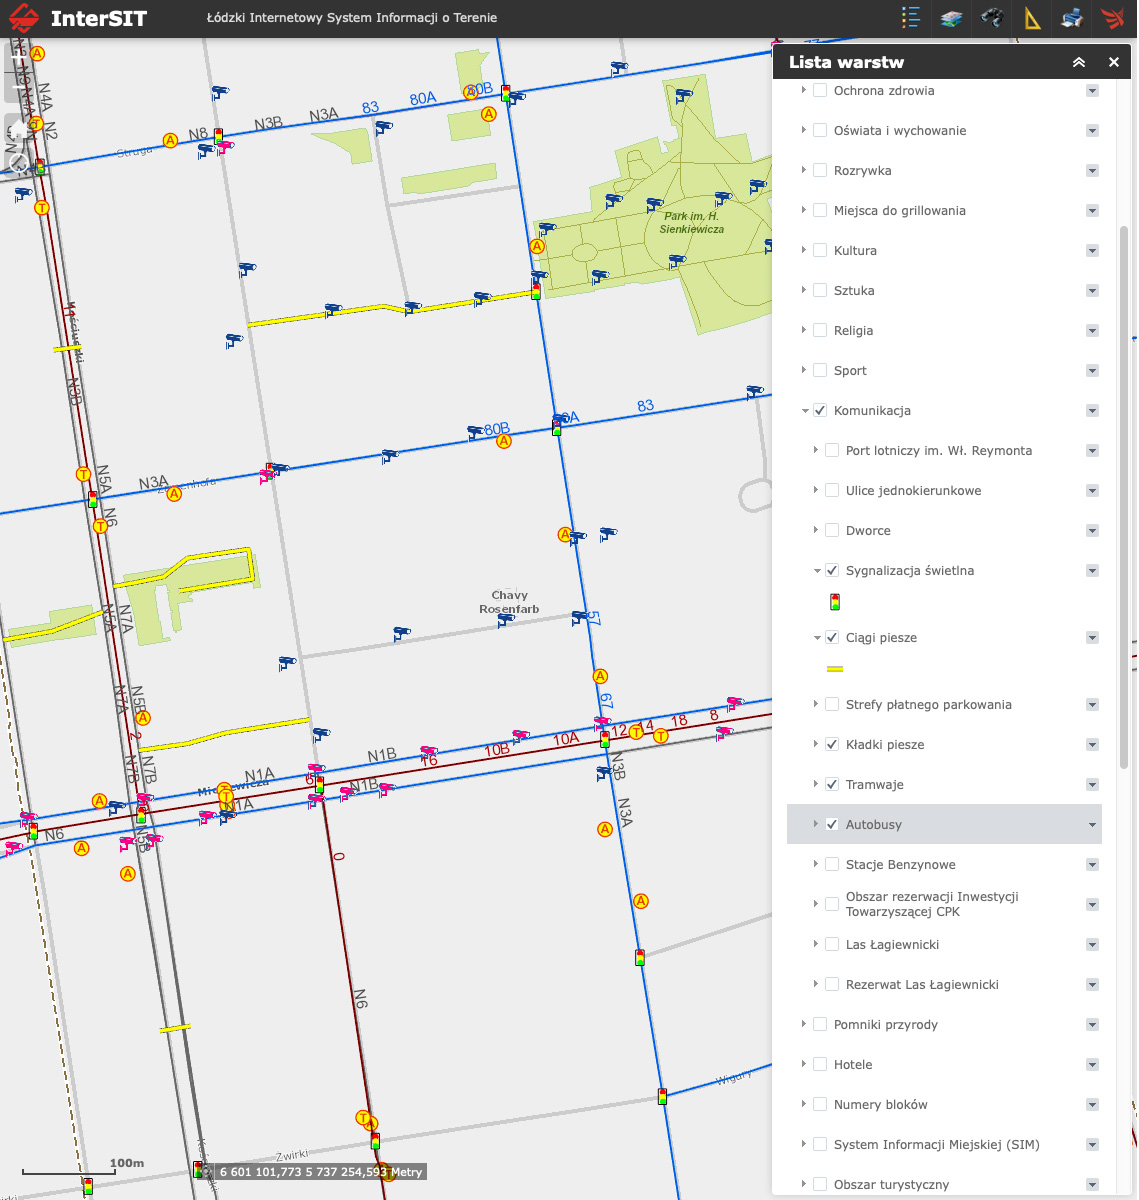1139x1200 pixels.
Task: Open search with the binoculars icon
Action: click(991, 18)
